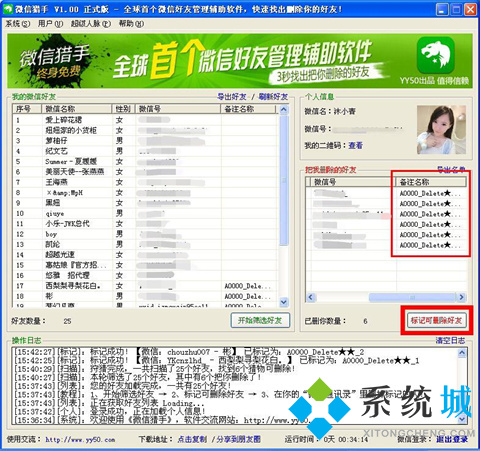Click the 备注名称 header in the deleted-friends list
Image resolution: width=480 pixels, height=451 pixels.
(431, 182)
